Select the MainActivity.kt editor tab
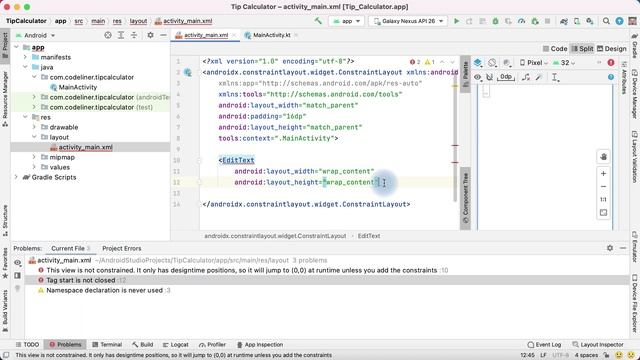The height and width of the screenshot is (360, 640). (271, 35)
